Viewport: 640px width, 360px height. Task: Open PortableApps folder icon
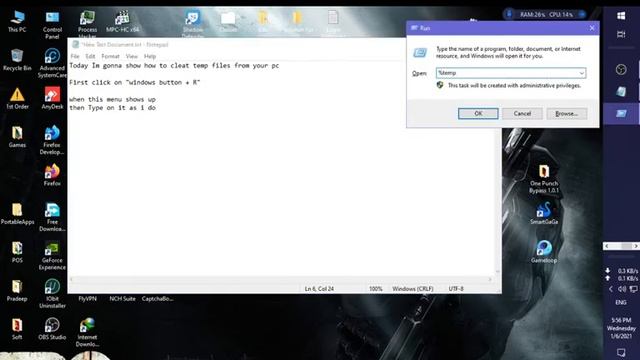[17, 213]
